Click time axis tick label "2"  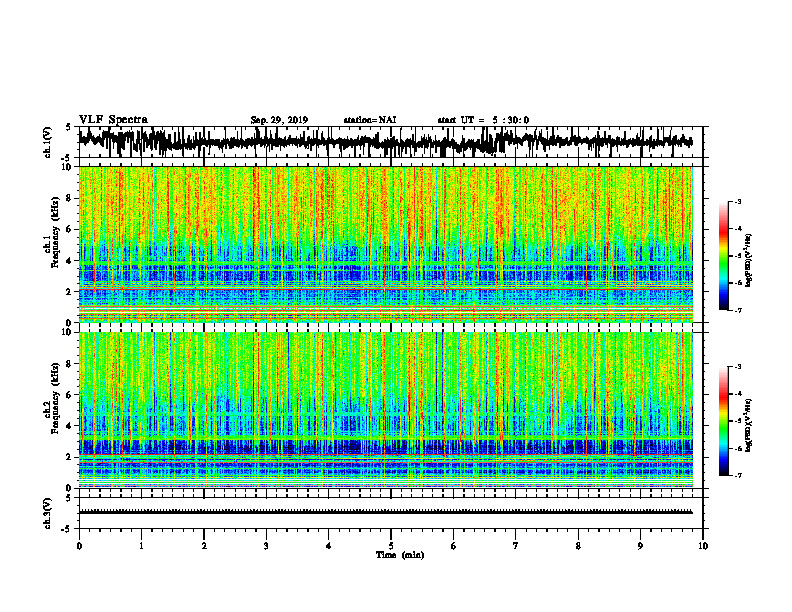pyautogui.click(x=204, y=546)
